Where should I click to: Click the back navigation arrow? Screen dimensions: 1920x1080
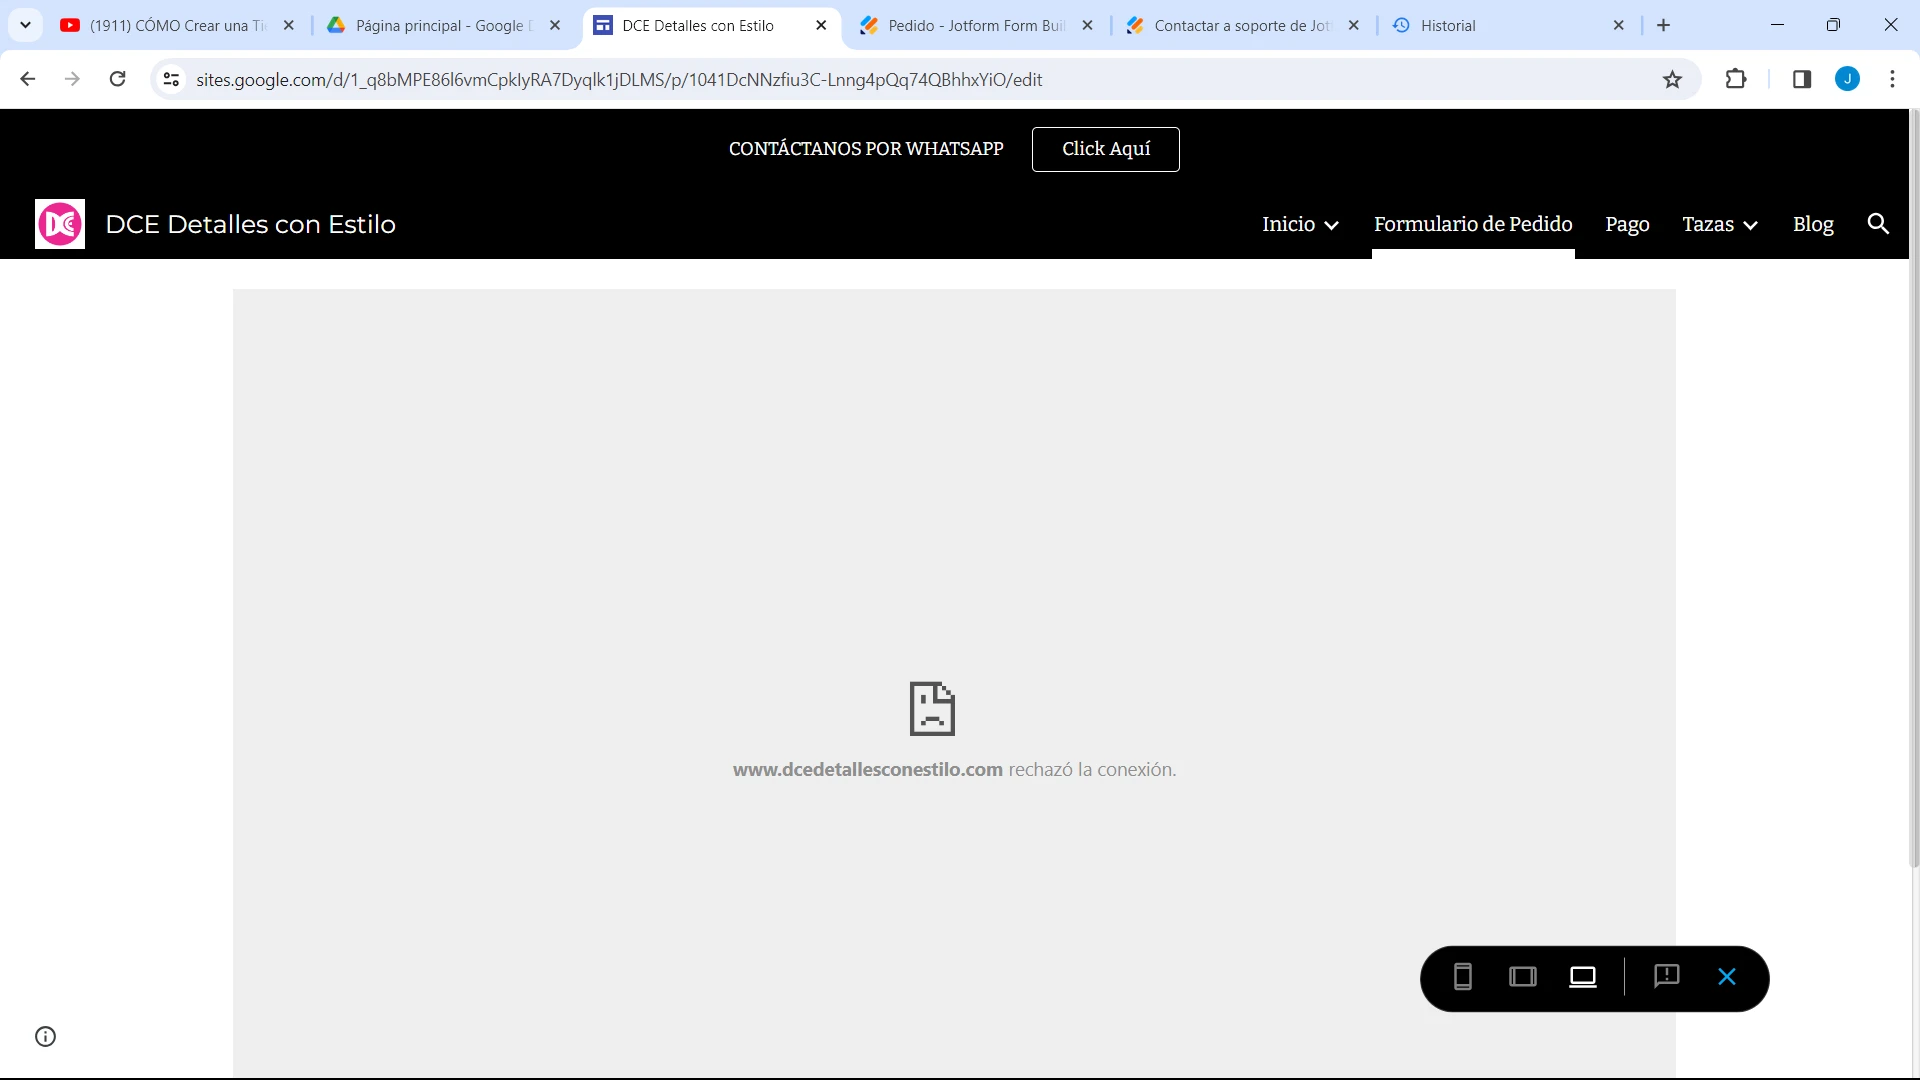pyautogui.click(x=27, y=79)
